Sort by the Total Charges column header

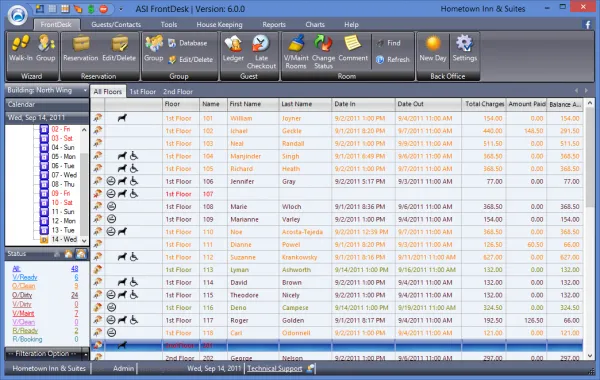coord(484,104)
